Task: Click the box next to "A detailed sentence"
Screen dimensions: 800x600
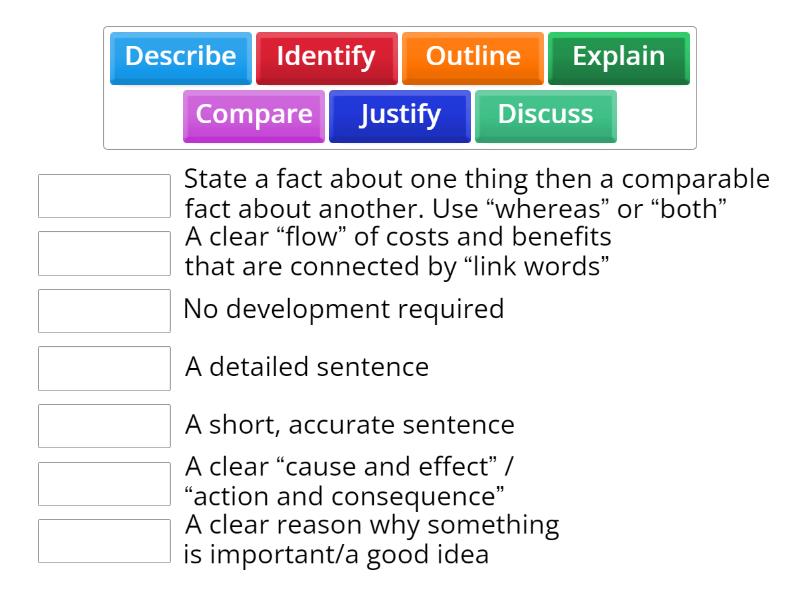Action: [x=104, y=368]
